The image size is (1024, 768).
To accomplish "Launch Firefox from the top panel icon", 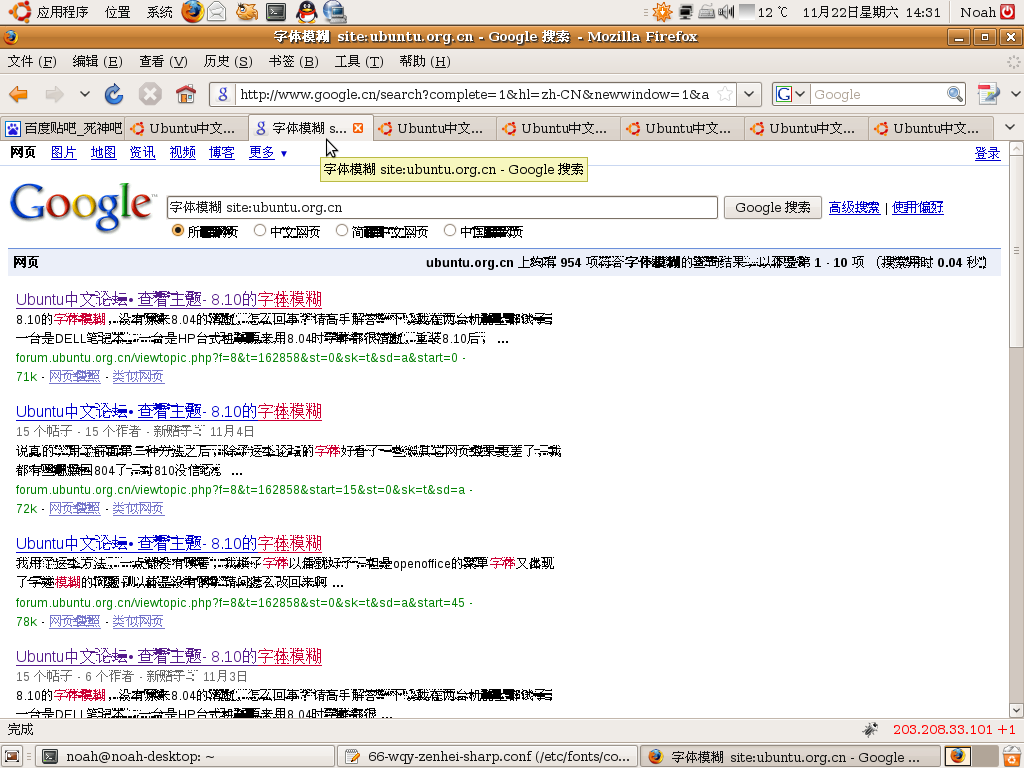I will (x=193, y=12).
